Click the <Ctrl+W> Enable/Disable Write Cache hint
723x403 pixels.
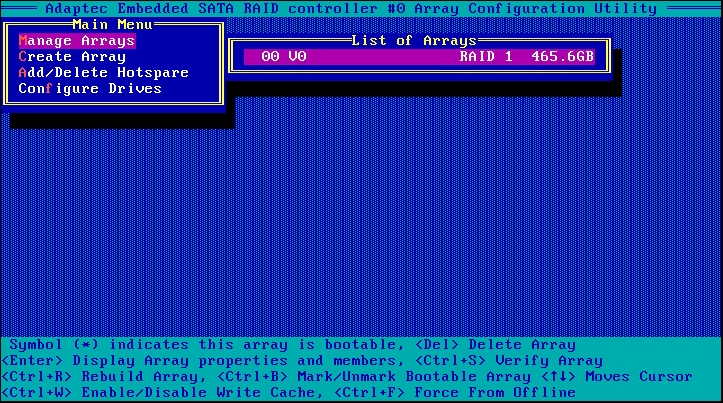(162, 392)
